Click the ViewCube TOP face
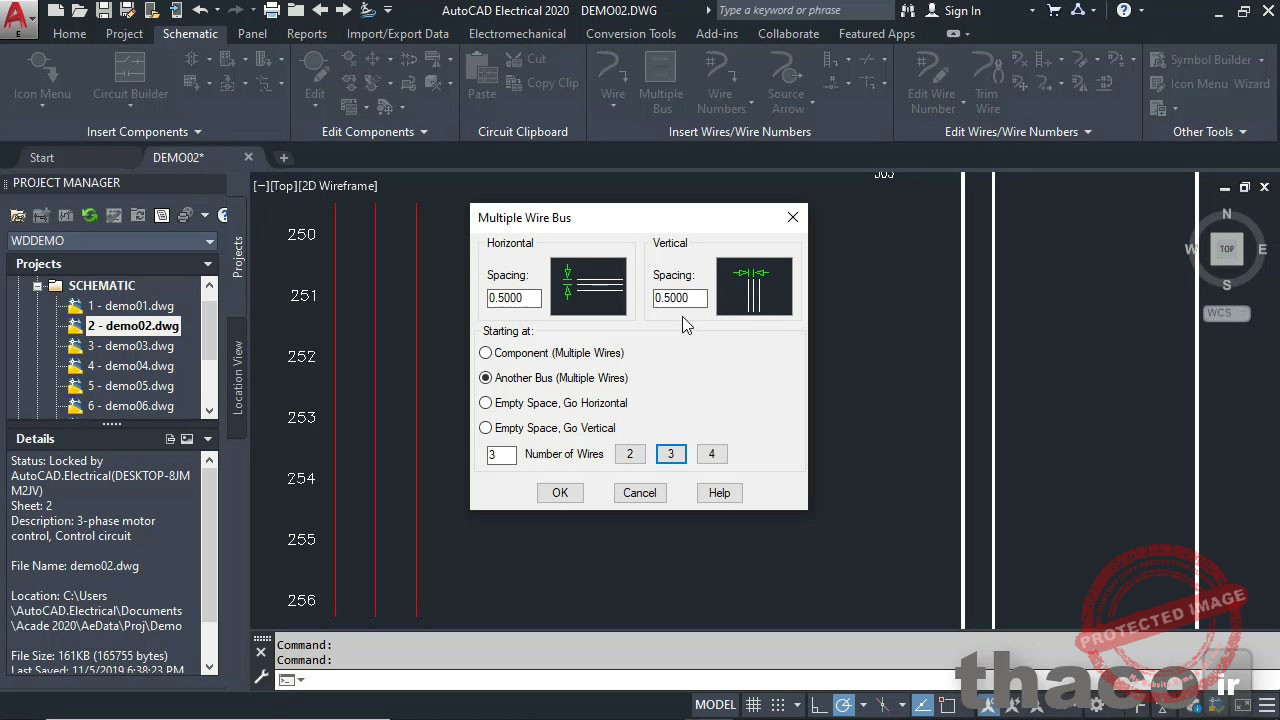1280x720 pixels. click(1226, 249)
